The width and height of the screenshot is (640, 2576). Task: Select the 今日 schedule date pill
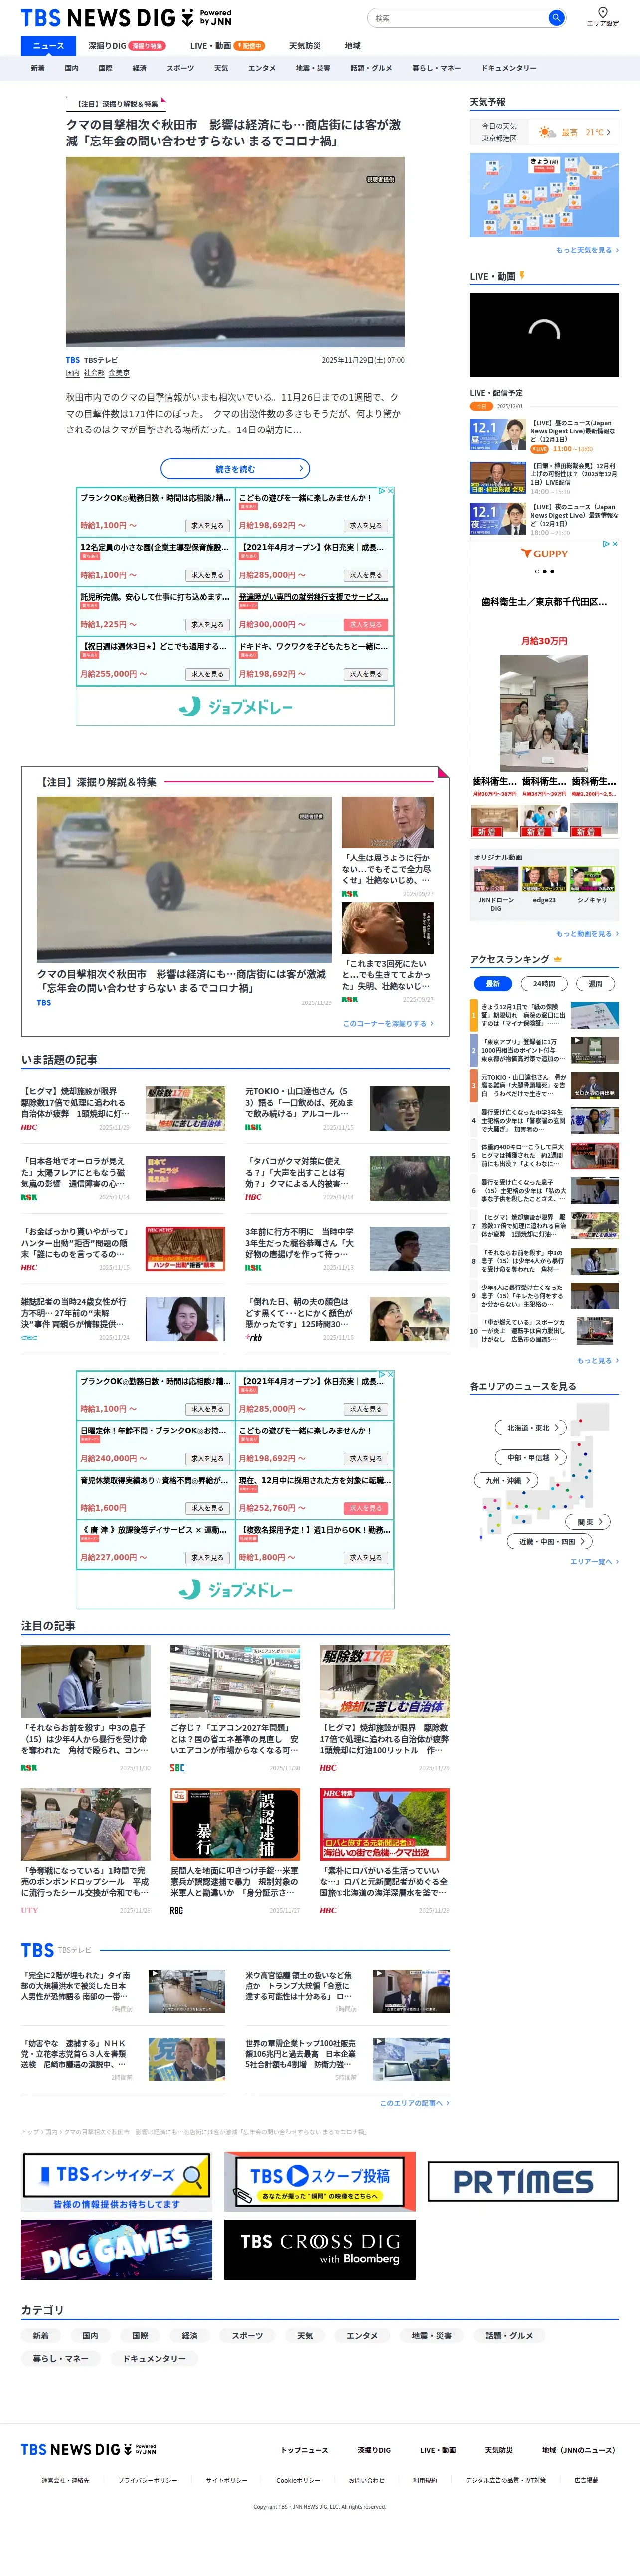click(481, 406)
